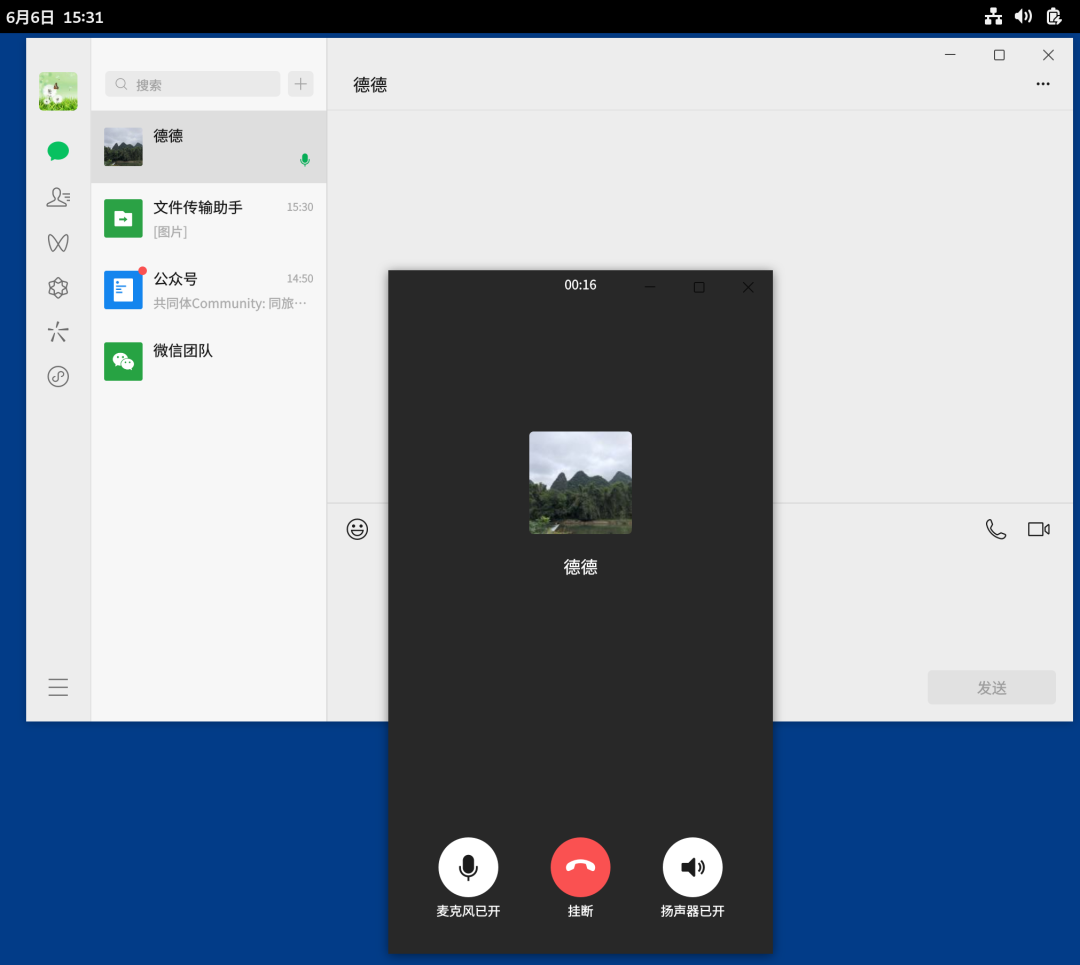
Task: Open the 微信团队 conversation
Action: click(x=209, y=362)
